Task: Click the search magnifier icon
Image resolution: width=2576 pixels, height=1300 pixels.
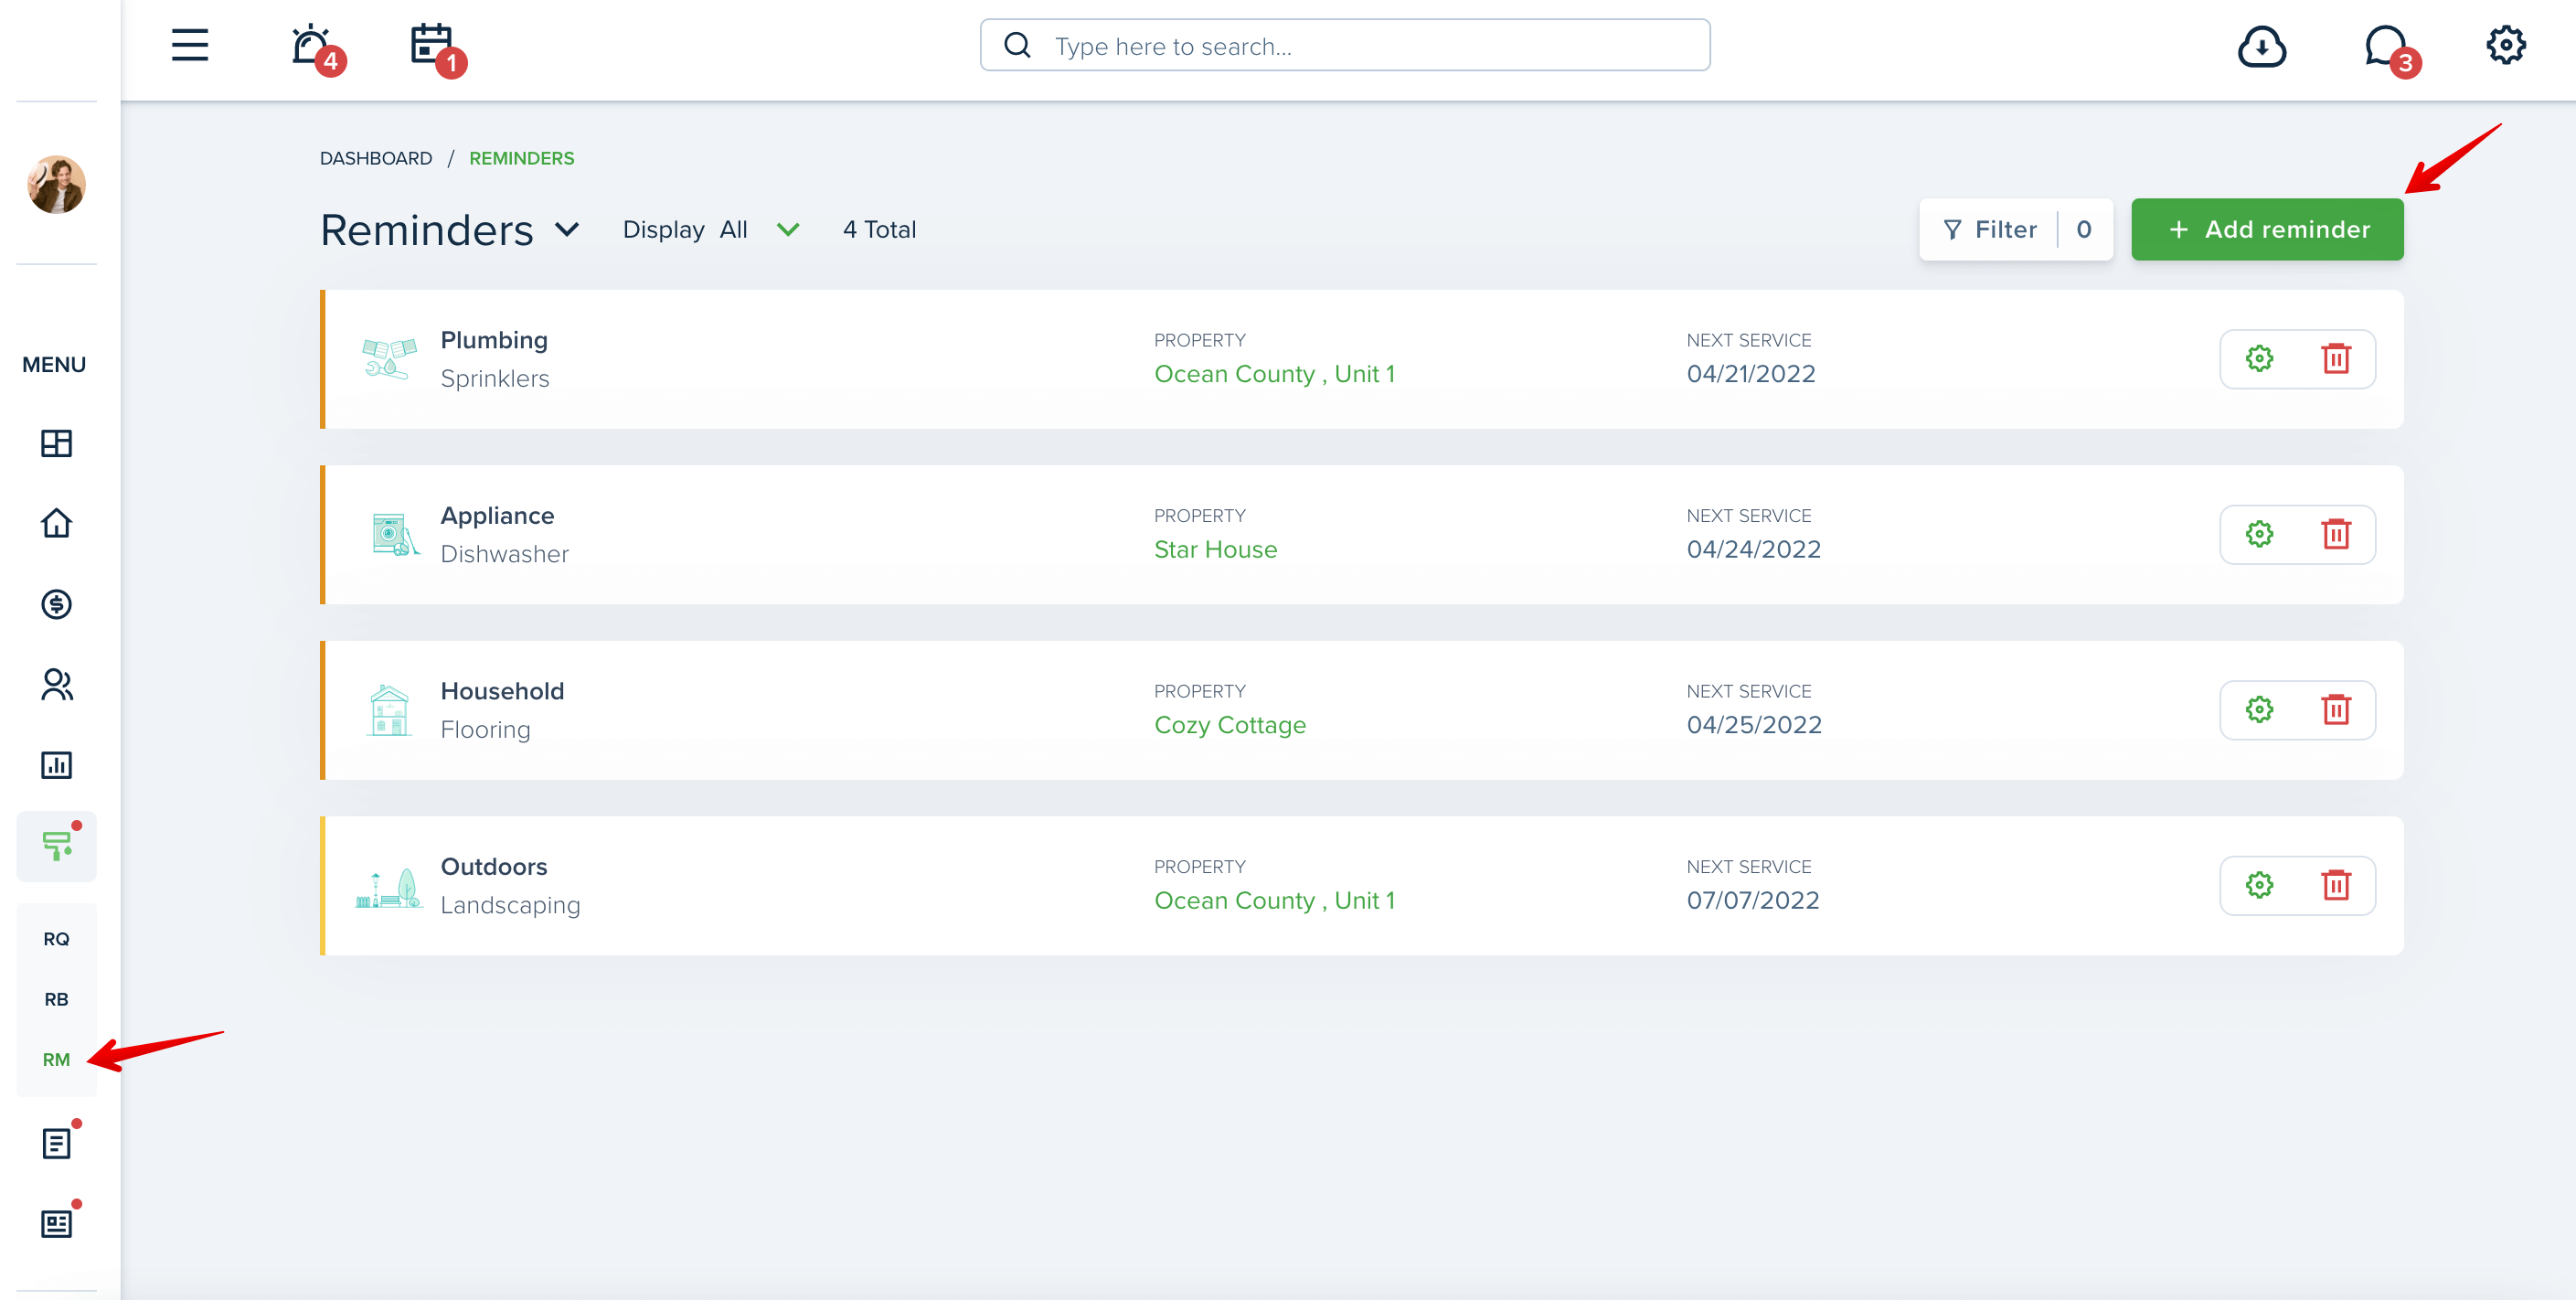Action: 1017,46
